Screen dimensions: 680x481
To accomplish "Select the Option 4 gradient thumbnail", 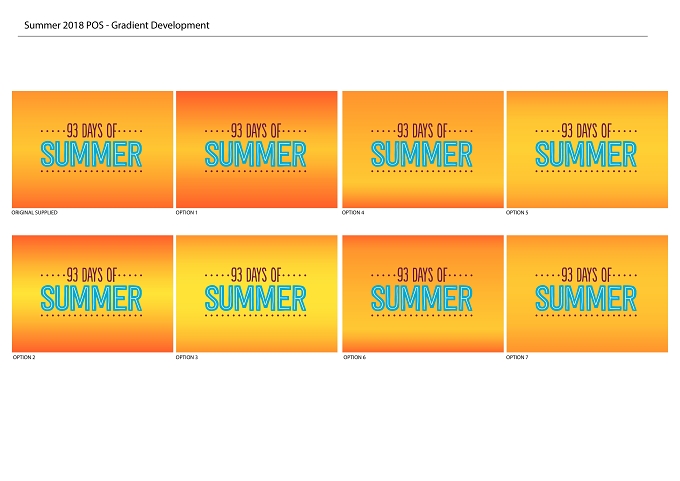I will [x=423, y=149].
